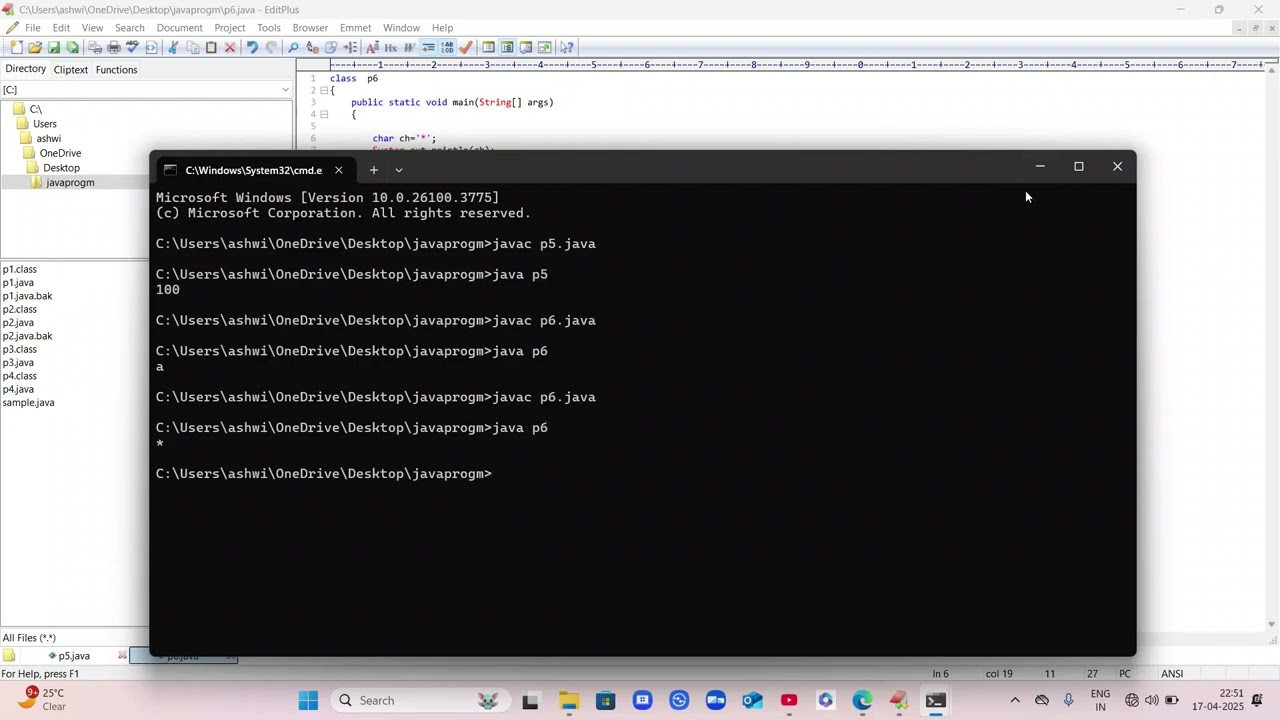
Task: Click the microphone icon in system tray
Action: (x=1069, y=700)
